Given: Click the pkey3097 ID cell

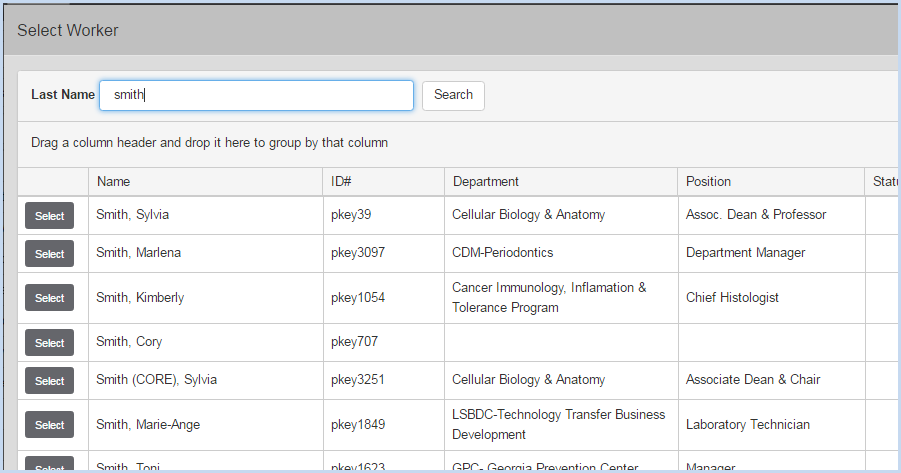Looking at the screenshot, I should point(358,252).
